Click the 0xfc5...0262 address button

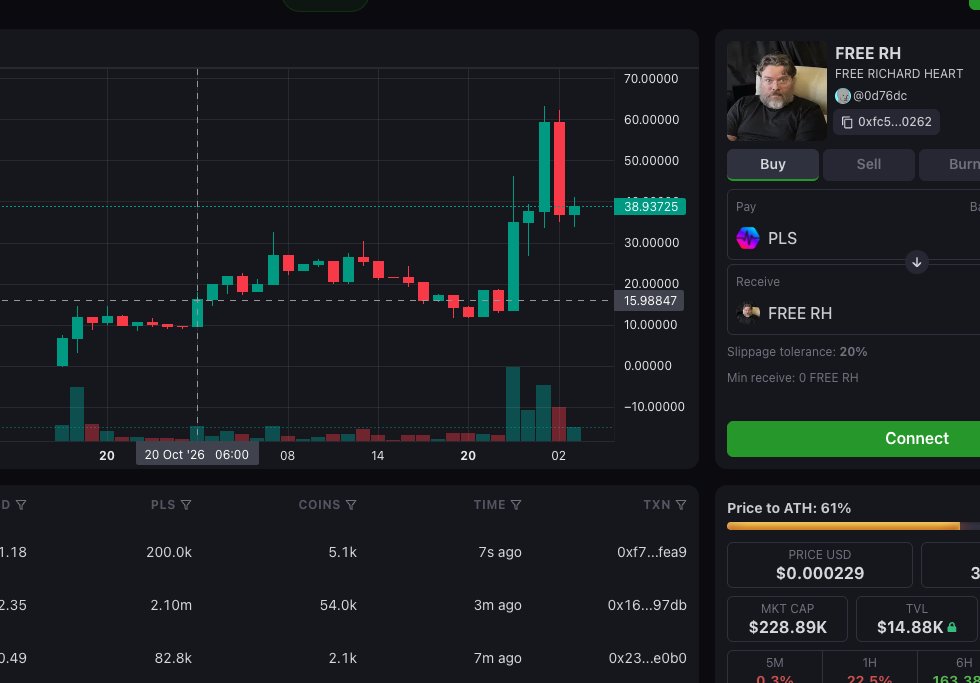(886, 122)
